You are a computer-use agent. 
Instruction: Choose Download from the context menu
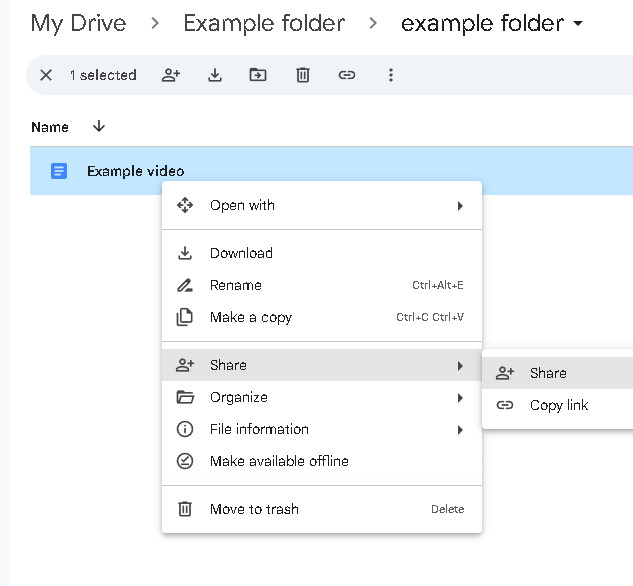click(241, 253)
